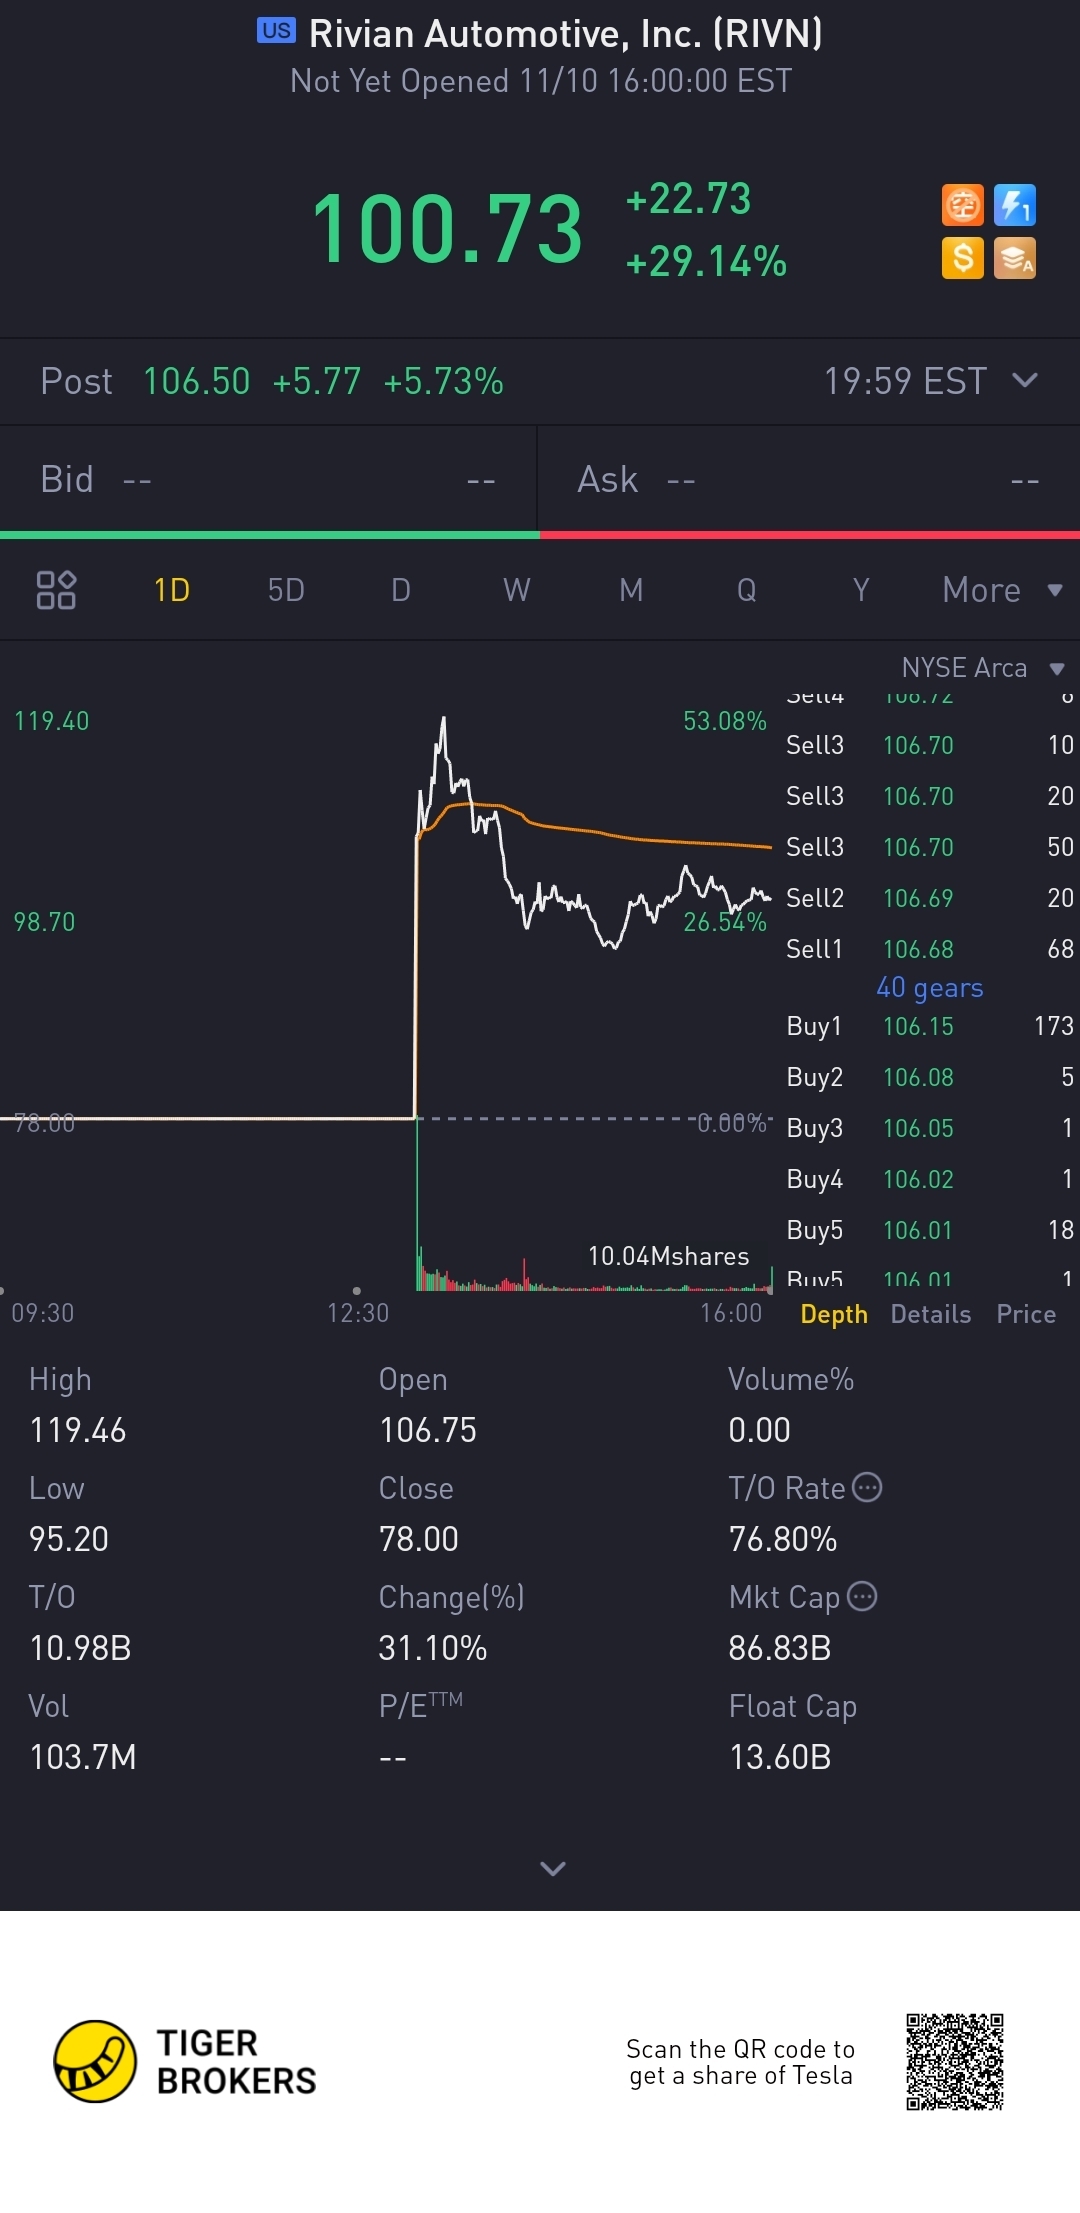Screen dimensions: 1080x2213
Task: Tap the info icon beside T/O Rate
Action: click(x=867, y=1487)
